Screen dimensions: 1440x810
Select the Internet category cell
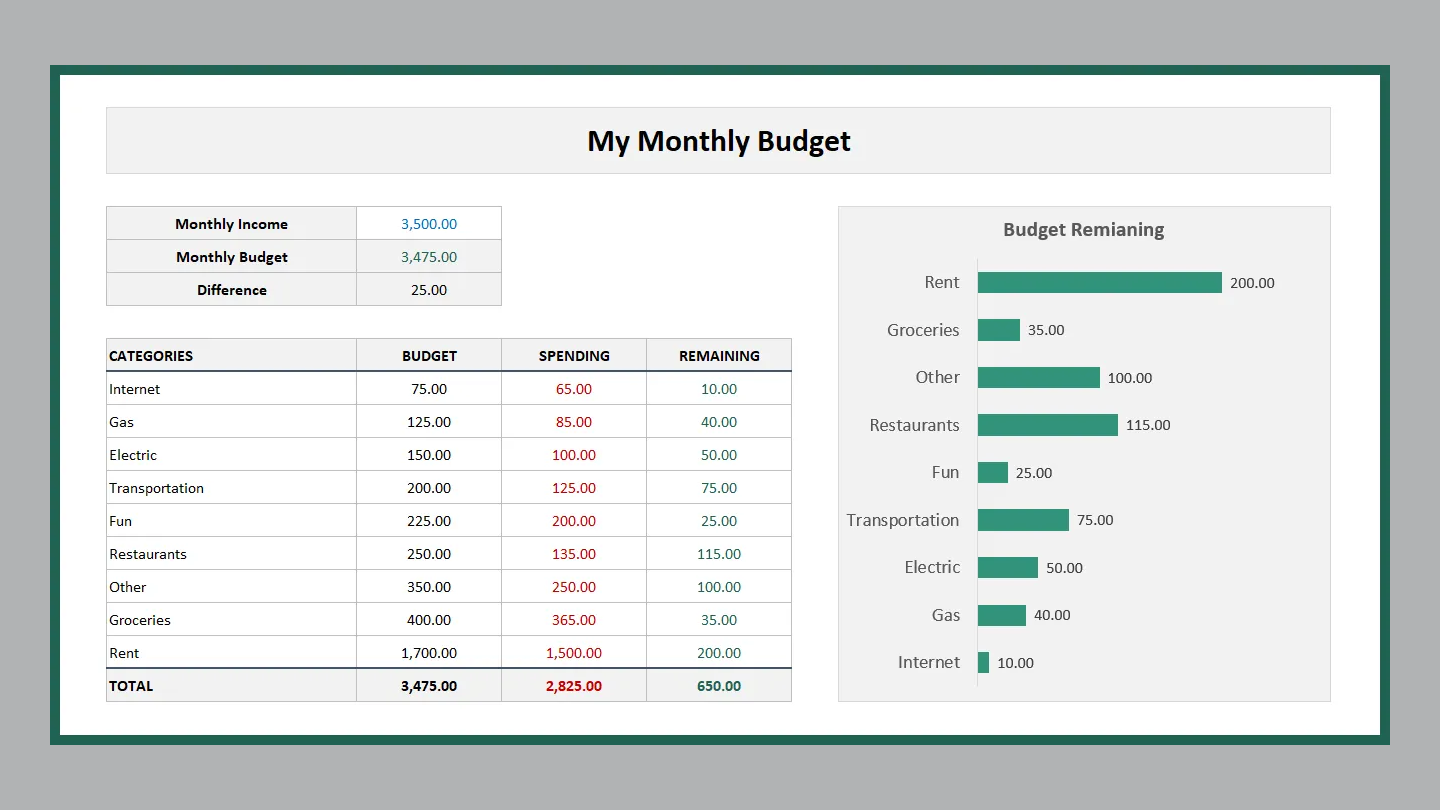[x=231, y=389]
